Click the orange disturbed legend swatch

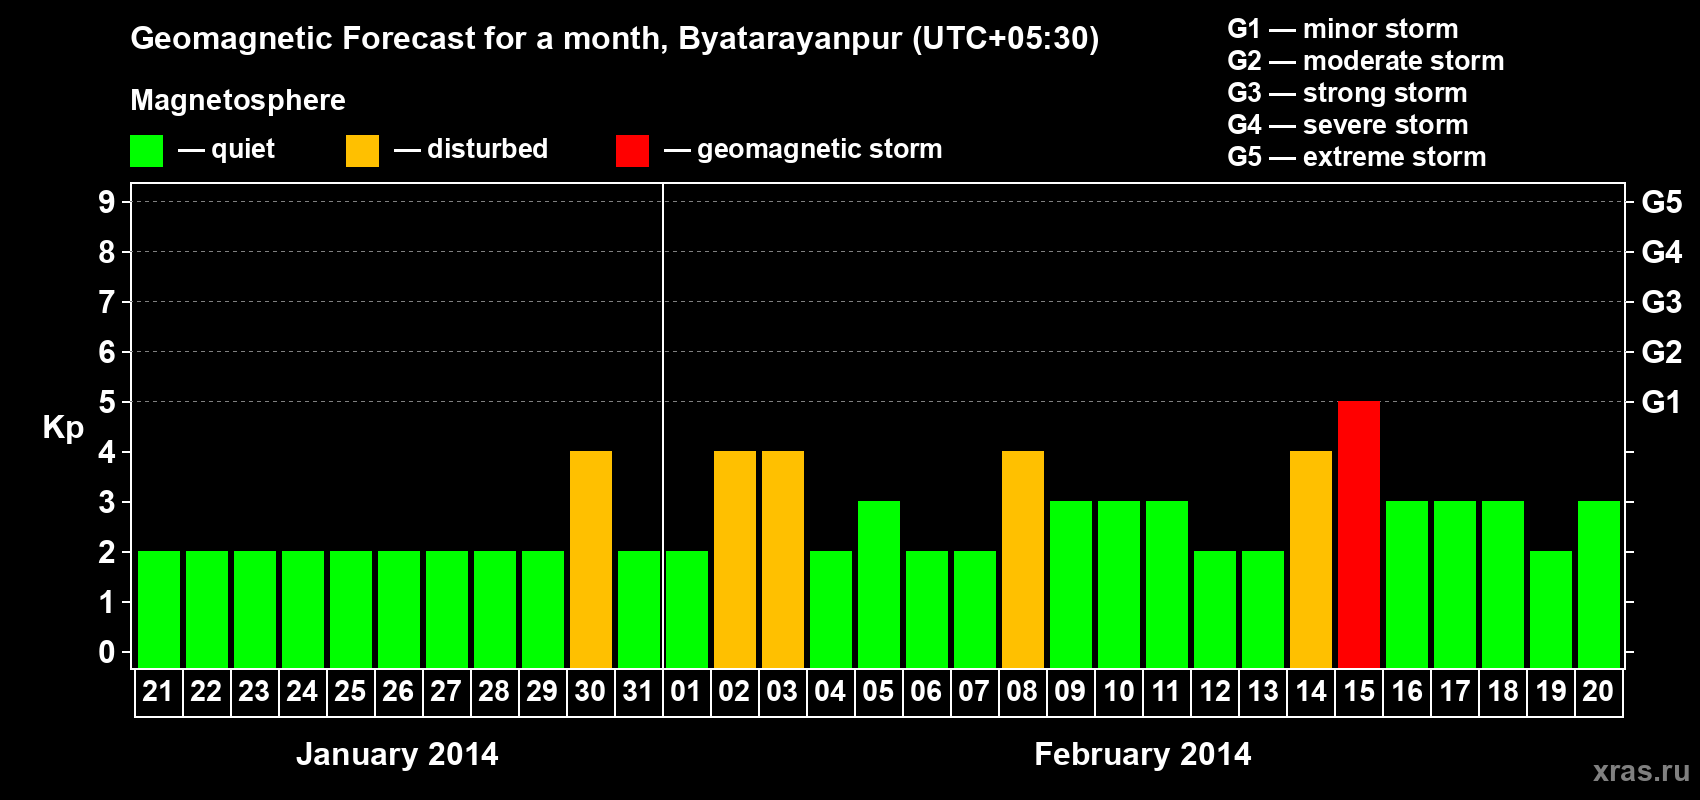click(x=362, y=151)
